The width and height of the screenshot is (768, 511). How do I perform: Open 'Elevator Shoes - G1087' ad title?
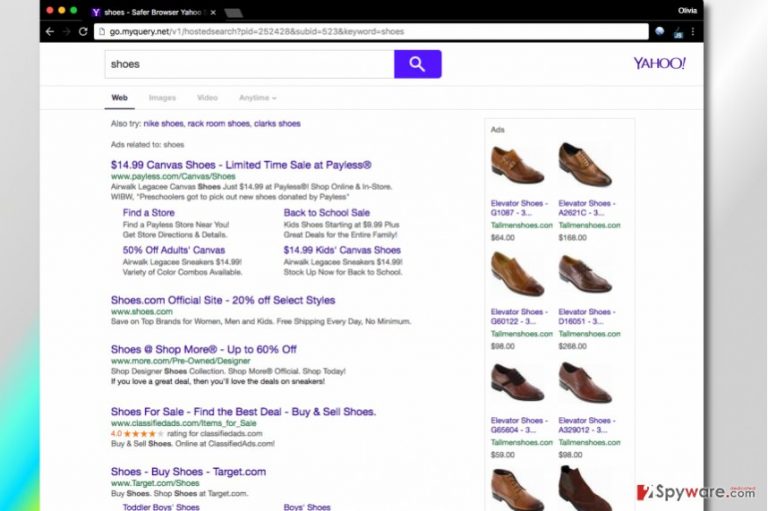pyautogui.click(x=519, y=208)
